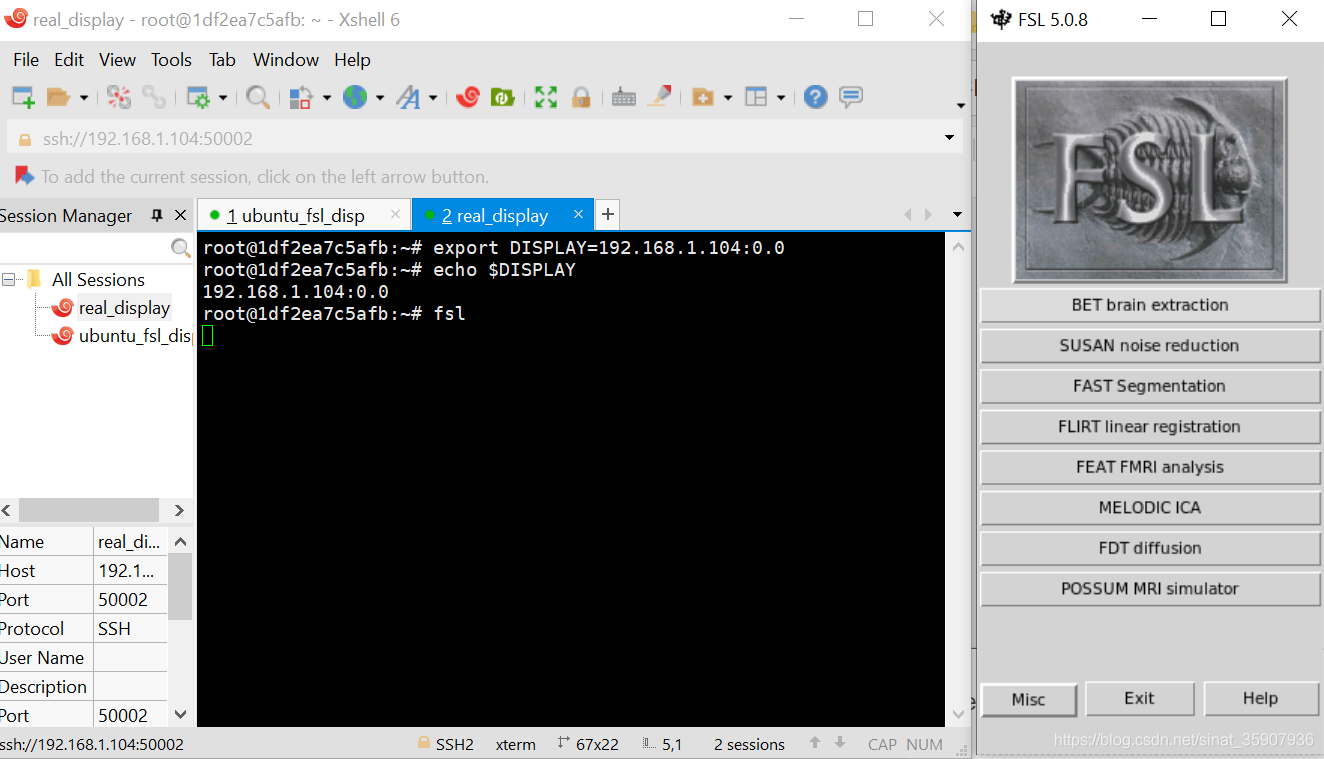Close the ubuntu_fsl_disp tab
Viewport: 1324px width, 759px height.
tap(395, 214)
